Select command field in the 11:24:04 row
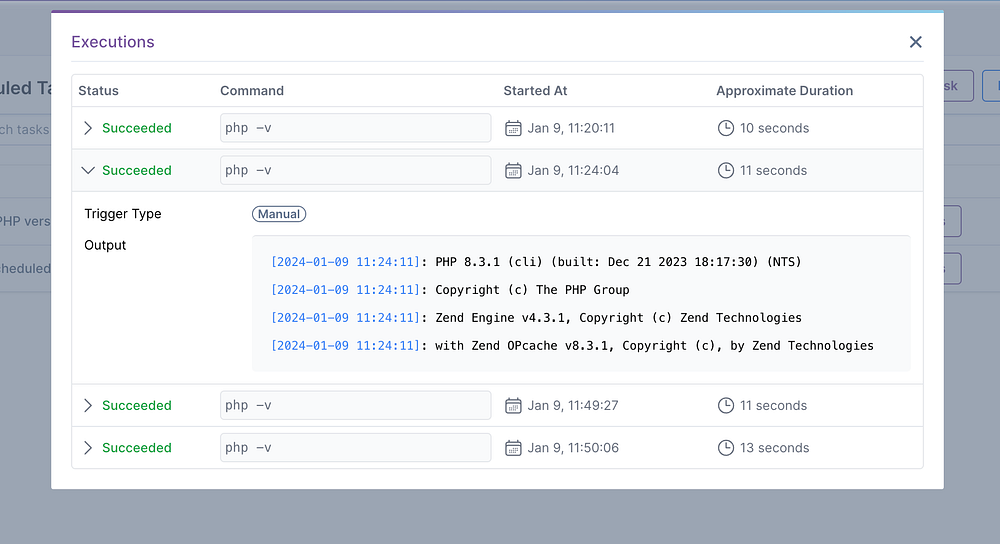Image resolution: width=1000 pixels, height=544 pixels. pyautogui.click(x=355, y=170)
